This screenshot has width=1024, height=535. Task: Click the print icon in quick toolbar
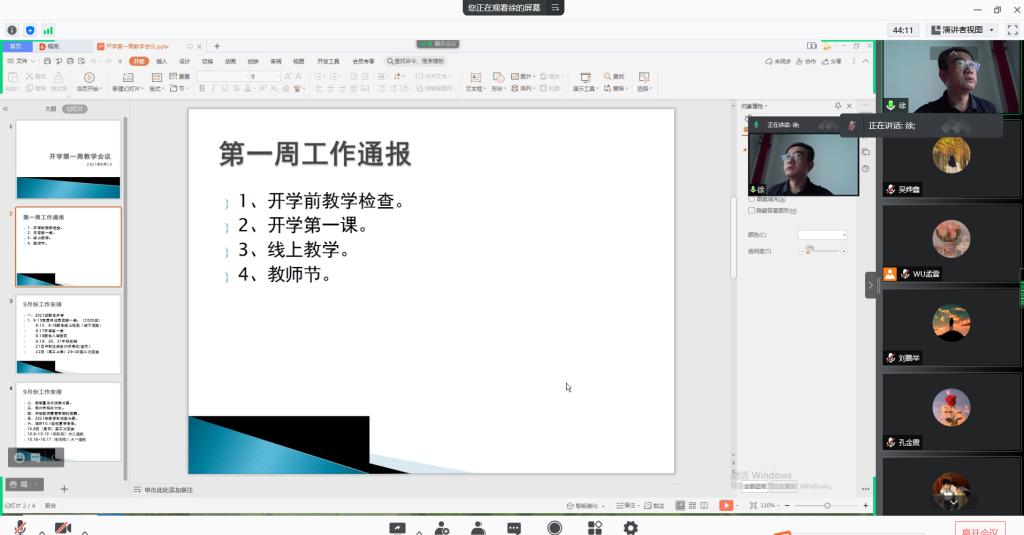click(x=70, y=61)
